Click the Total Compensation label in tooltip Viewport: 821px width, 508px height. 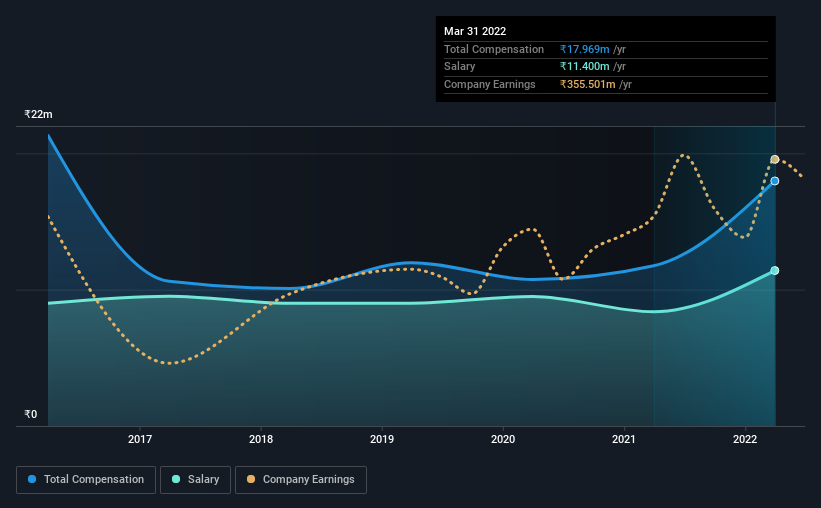(494, 49)
